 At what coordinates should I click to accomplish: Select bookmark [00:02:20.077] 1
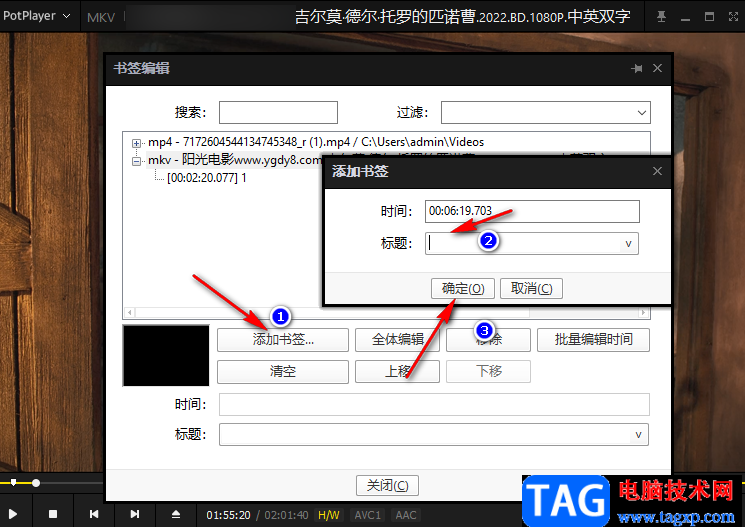[207, 178]
